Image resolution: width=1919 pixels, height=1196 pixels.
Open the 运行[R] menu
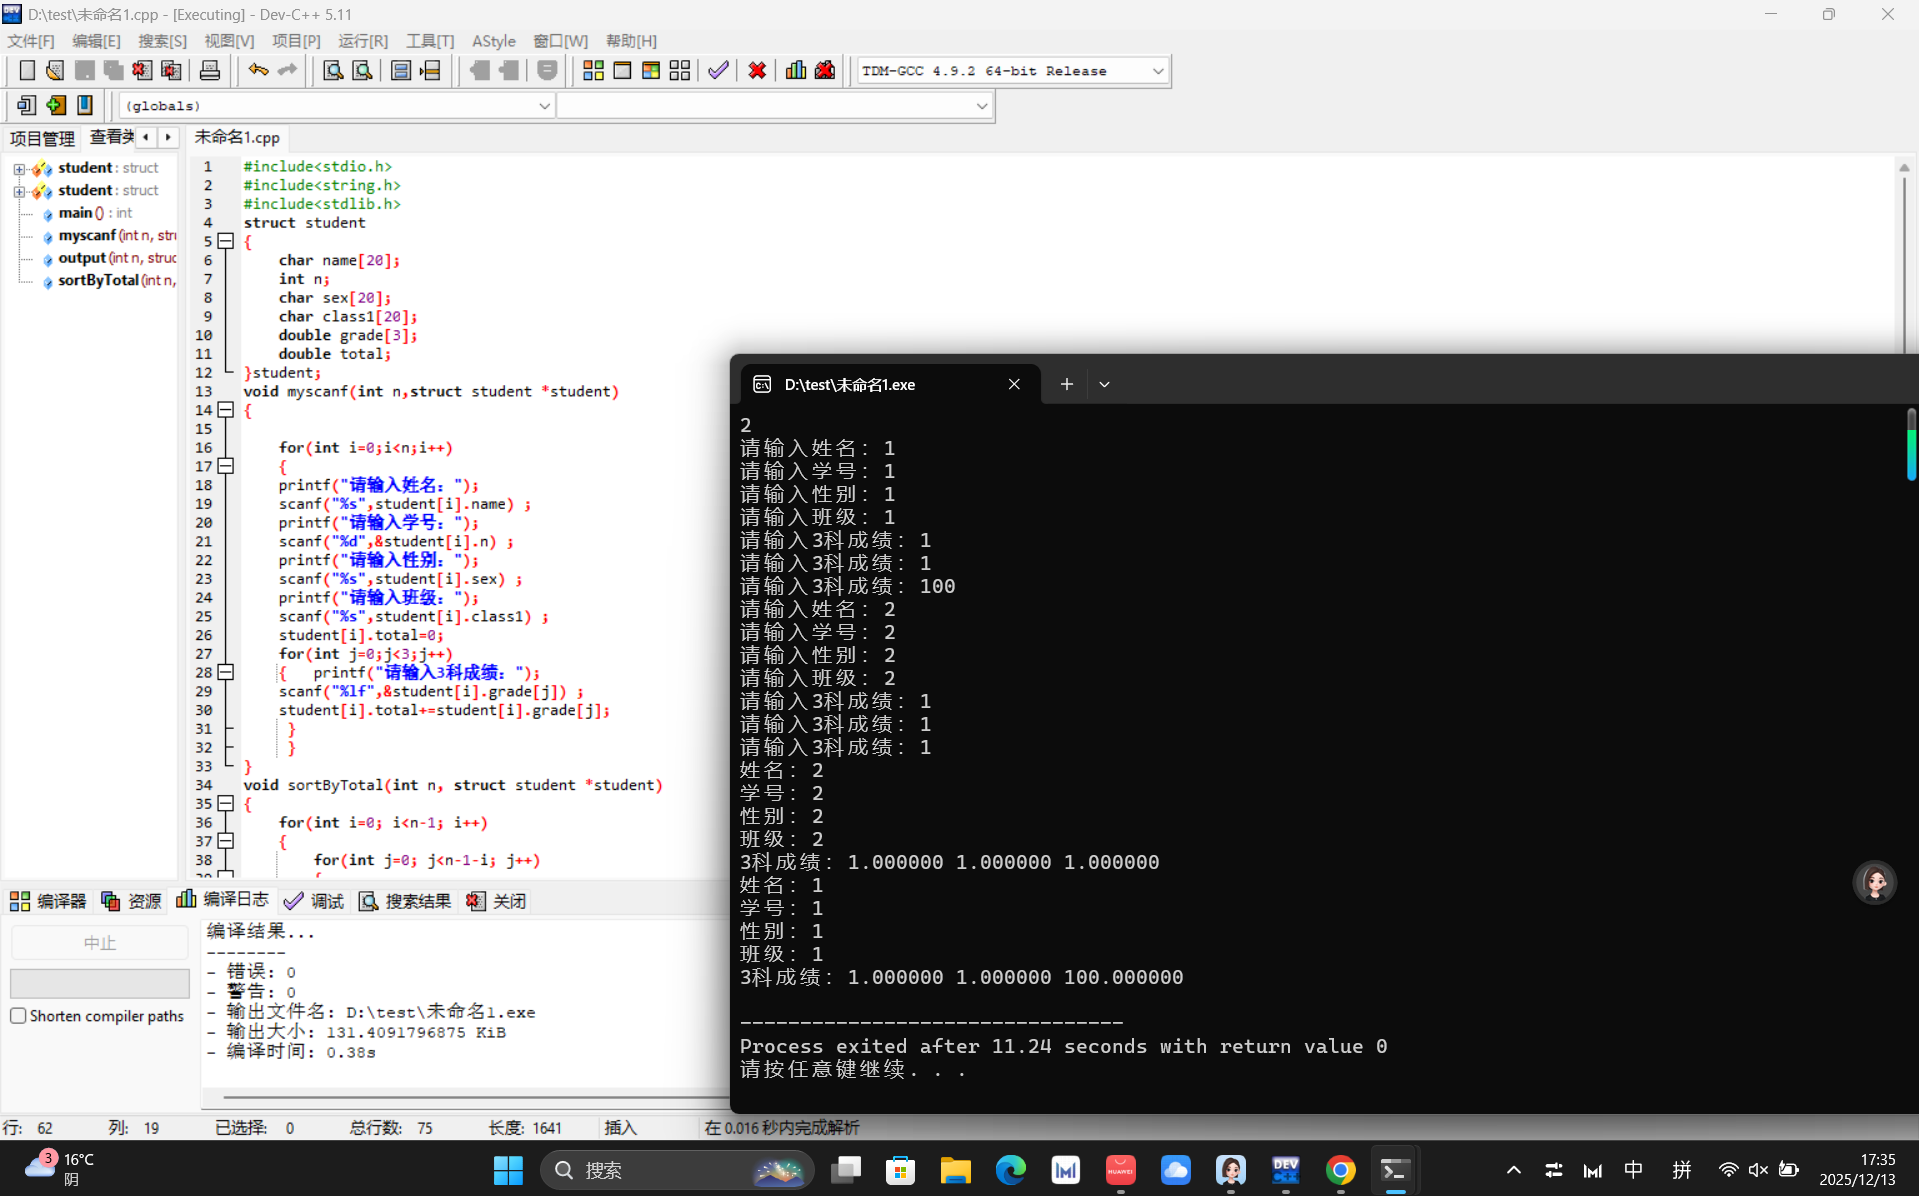coord(363,41)
